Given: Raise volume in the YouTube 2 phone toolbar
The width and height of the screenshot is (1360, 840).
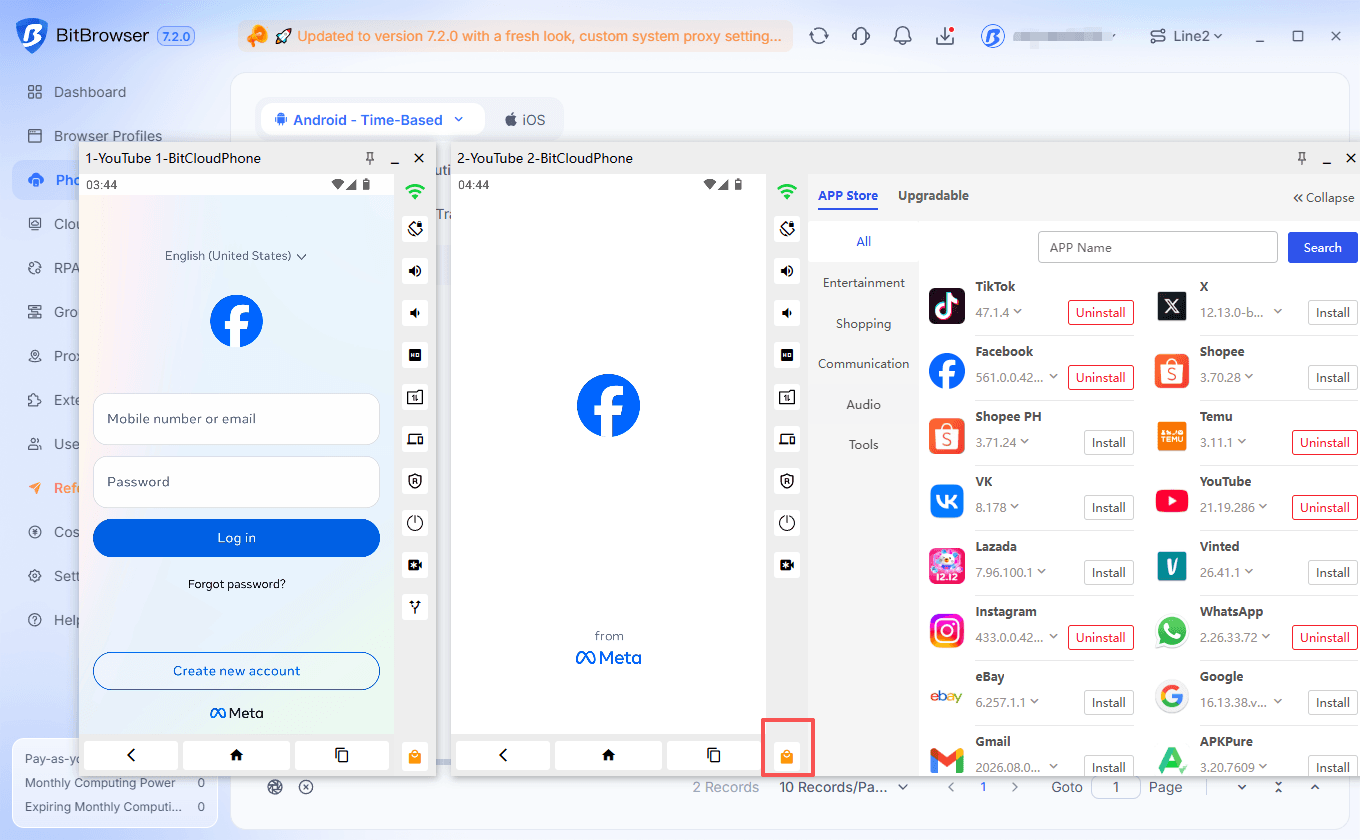Looking at the screenshot, I should [787, 271].
